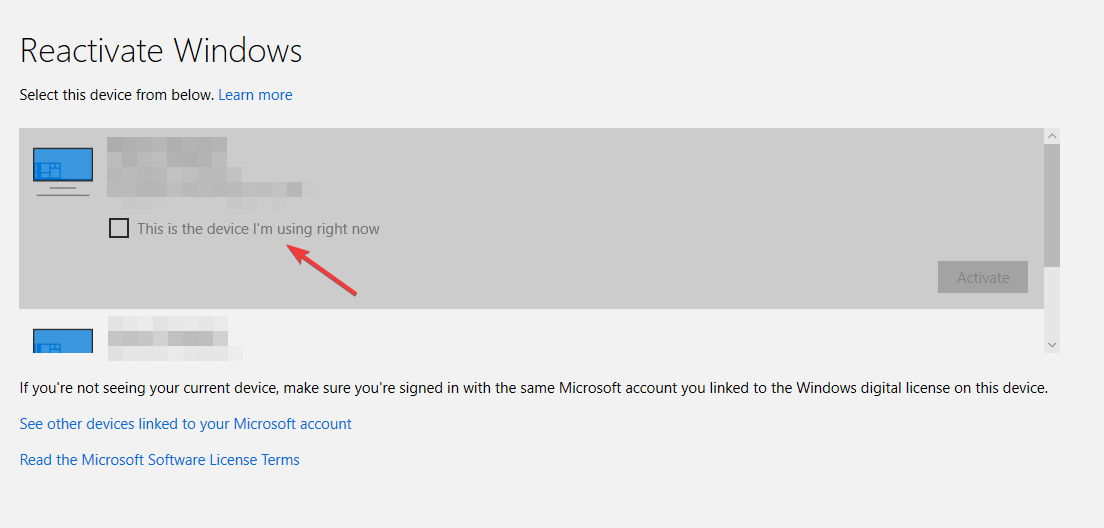The width and height of the screenshot is (1104, 528).
Task: Click the 'Reactivate Windows' heading
Action: coord(161,51)
